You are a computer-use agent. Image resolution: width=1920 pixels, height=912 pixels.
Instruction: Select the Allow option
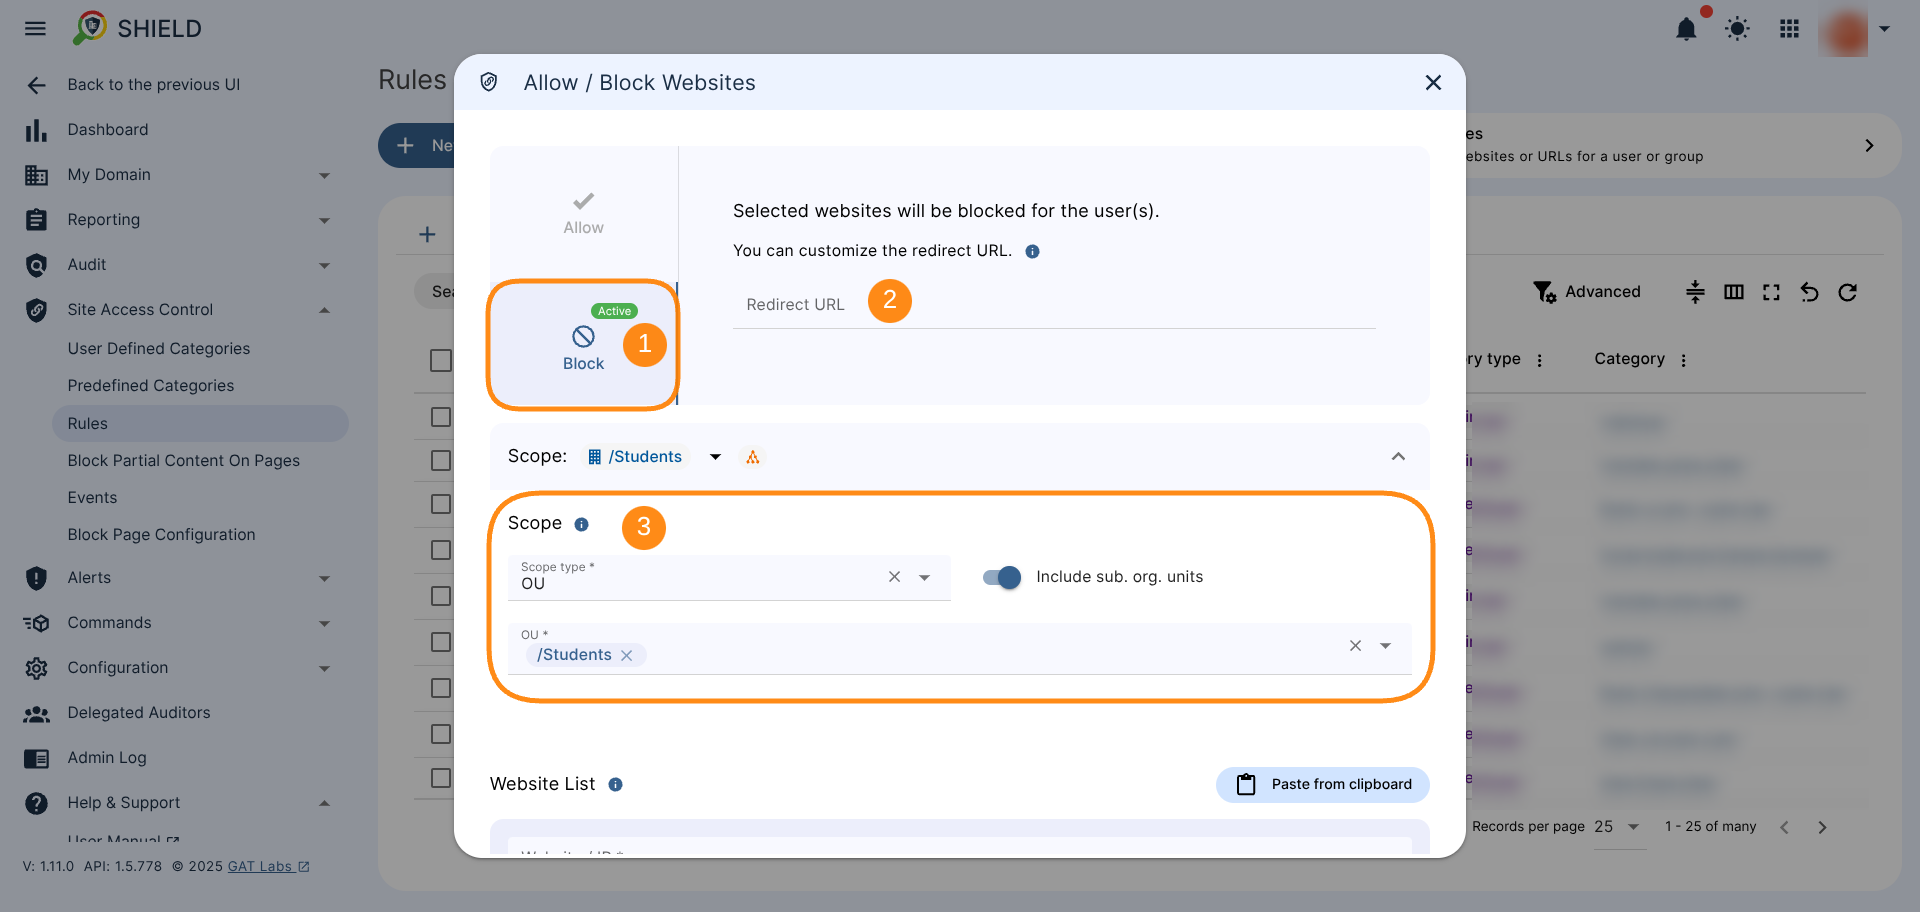[x=583, y=213]
